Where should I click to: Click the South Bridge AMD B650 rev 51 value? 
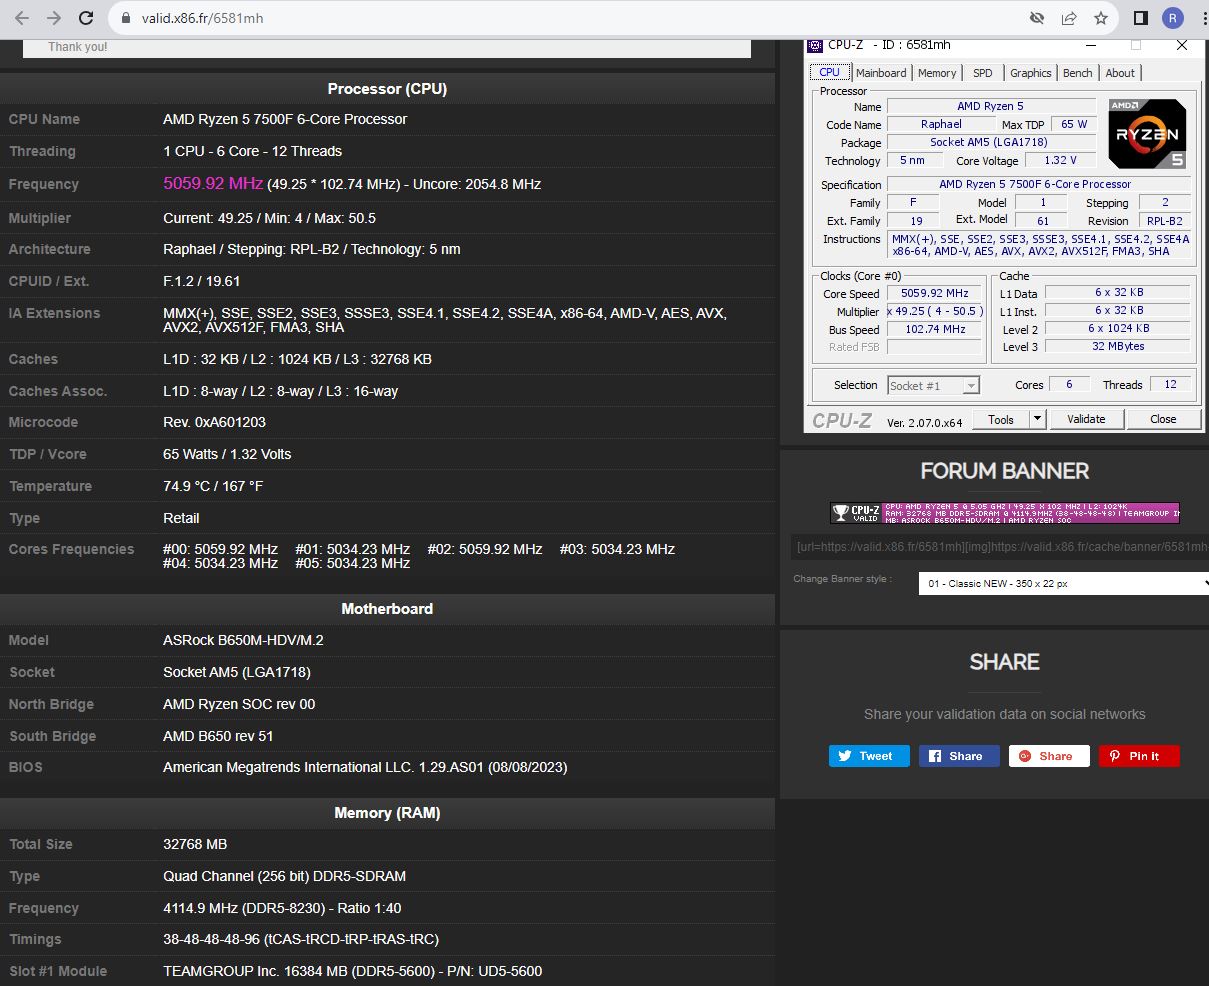point(218,736)
